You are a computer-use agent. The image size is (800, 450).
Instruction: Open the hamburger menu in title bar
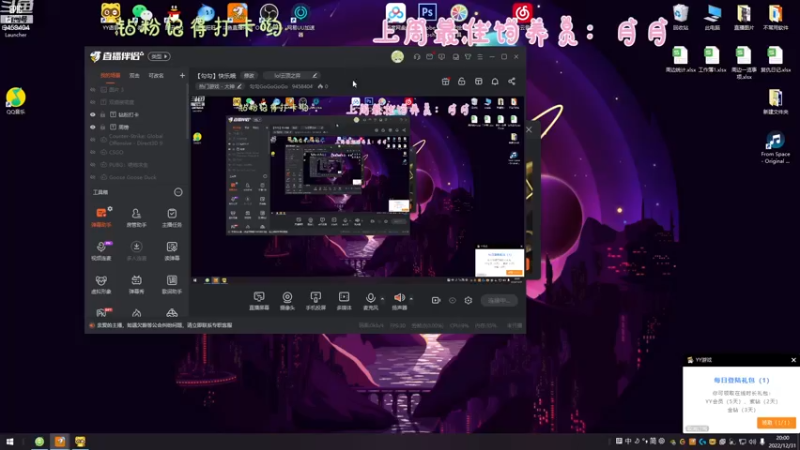pyautogui.click(x=480, y=57)
